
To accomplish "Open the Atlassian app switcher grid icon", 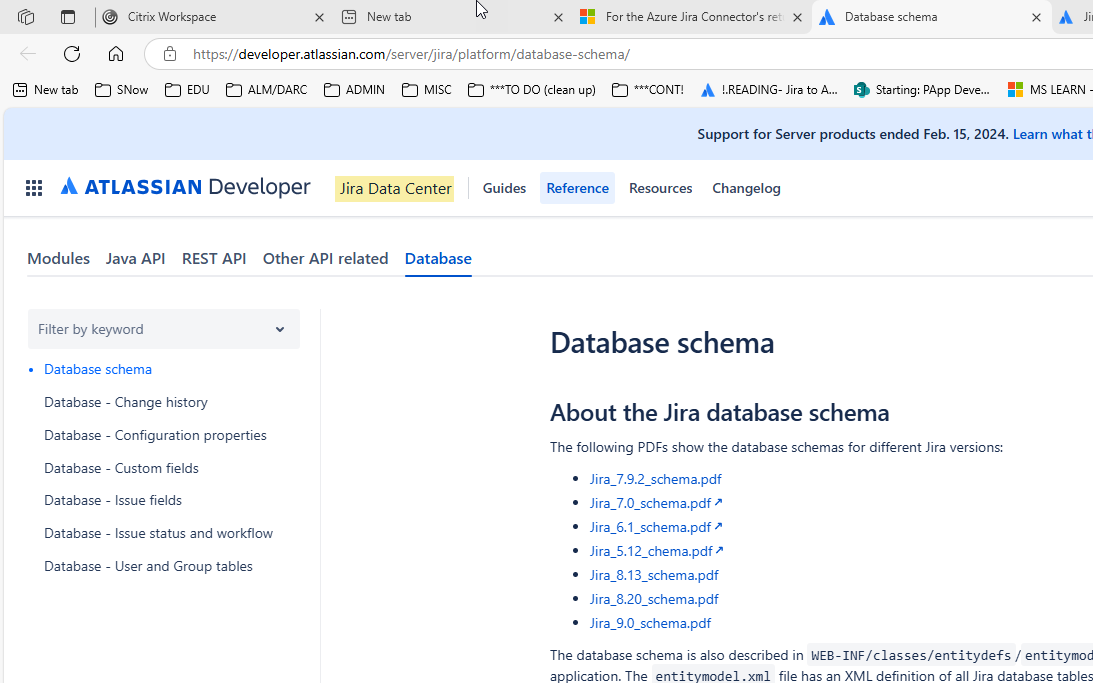I will click(x=33, y=187).
